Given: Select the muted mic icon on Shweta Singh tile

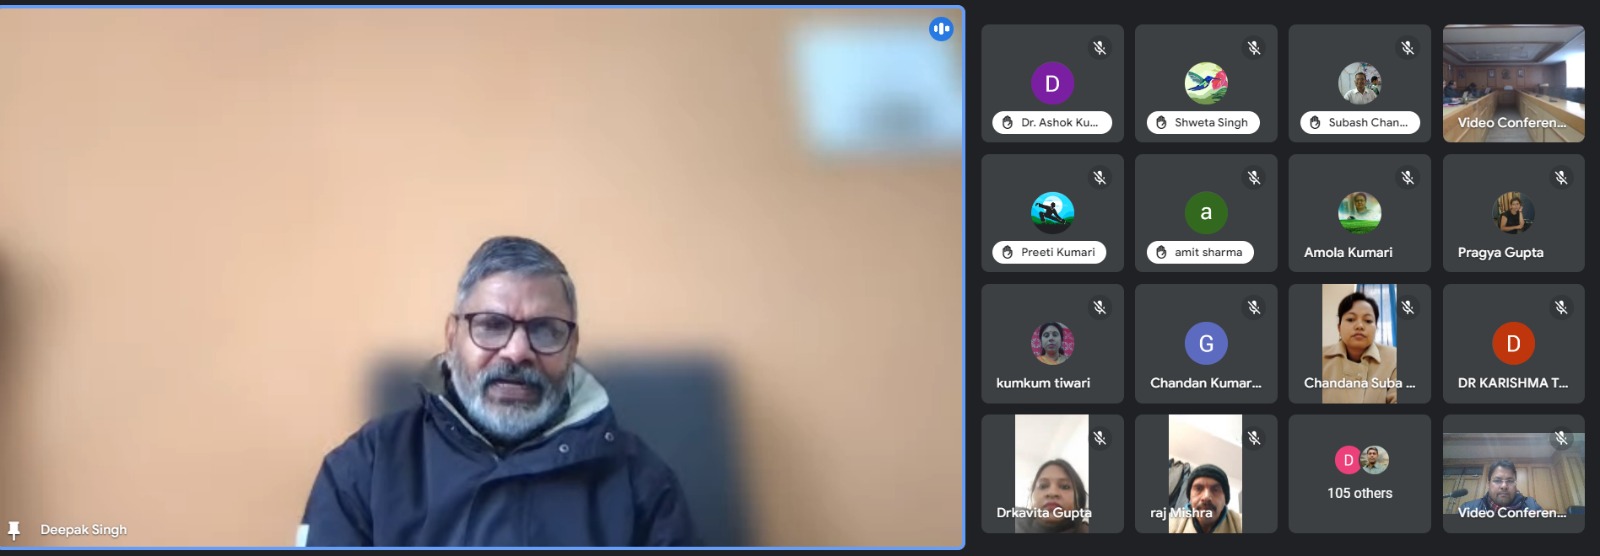Looking at the screenshot, I should tap(1254, 47).
